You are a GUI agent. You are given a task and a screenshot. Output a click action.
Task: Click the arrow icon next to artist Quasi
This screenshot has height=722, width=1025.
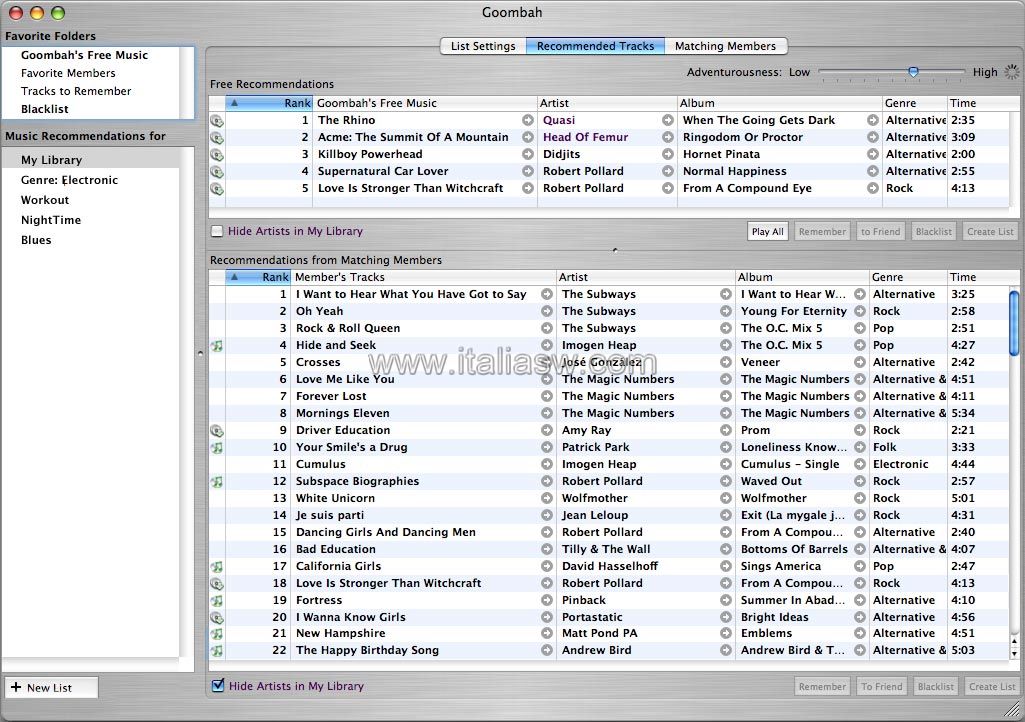coord(667,120)
